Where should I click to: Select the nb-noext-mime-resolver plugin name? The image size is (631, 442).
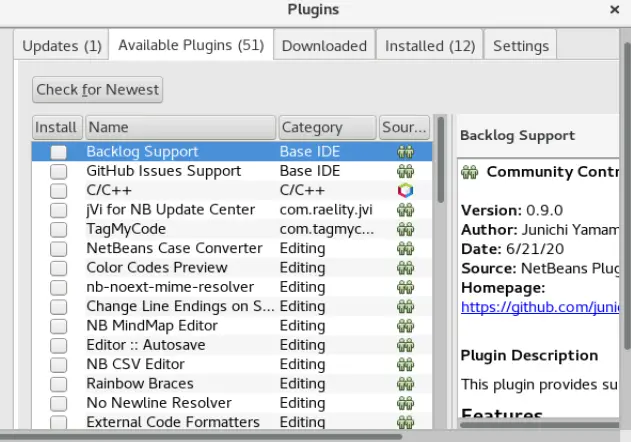click(170, 287)
